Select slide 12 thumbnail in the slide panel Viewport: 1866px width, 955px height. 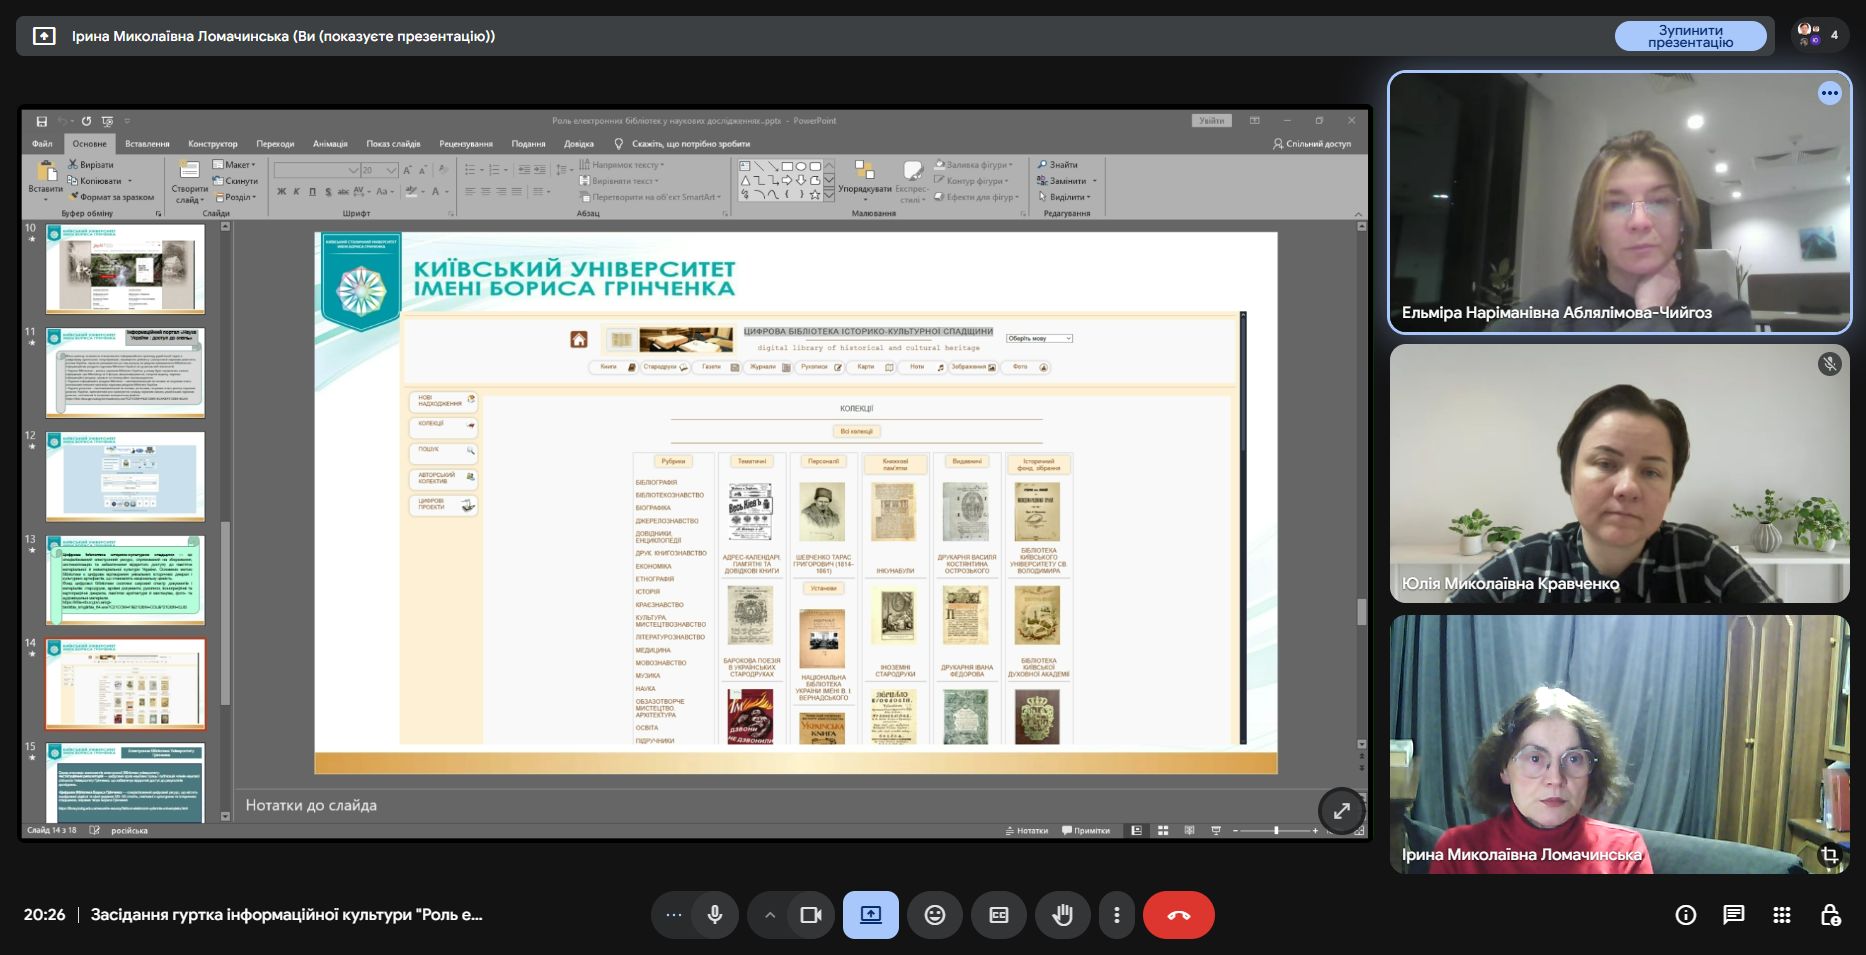click(x=125, y=476)
